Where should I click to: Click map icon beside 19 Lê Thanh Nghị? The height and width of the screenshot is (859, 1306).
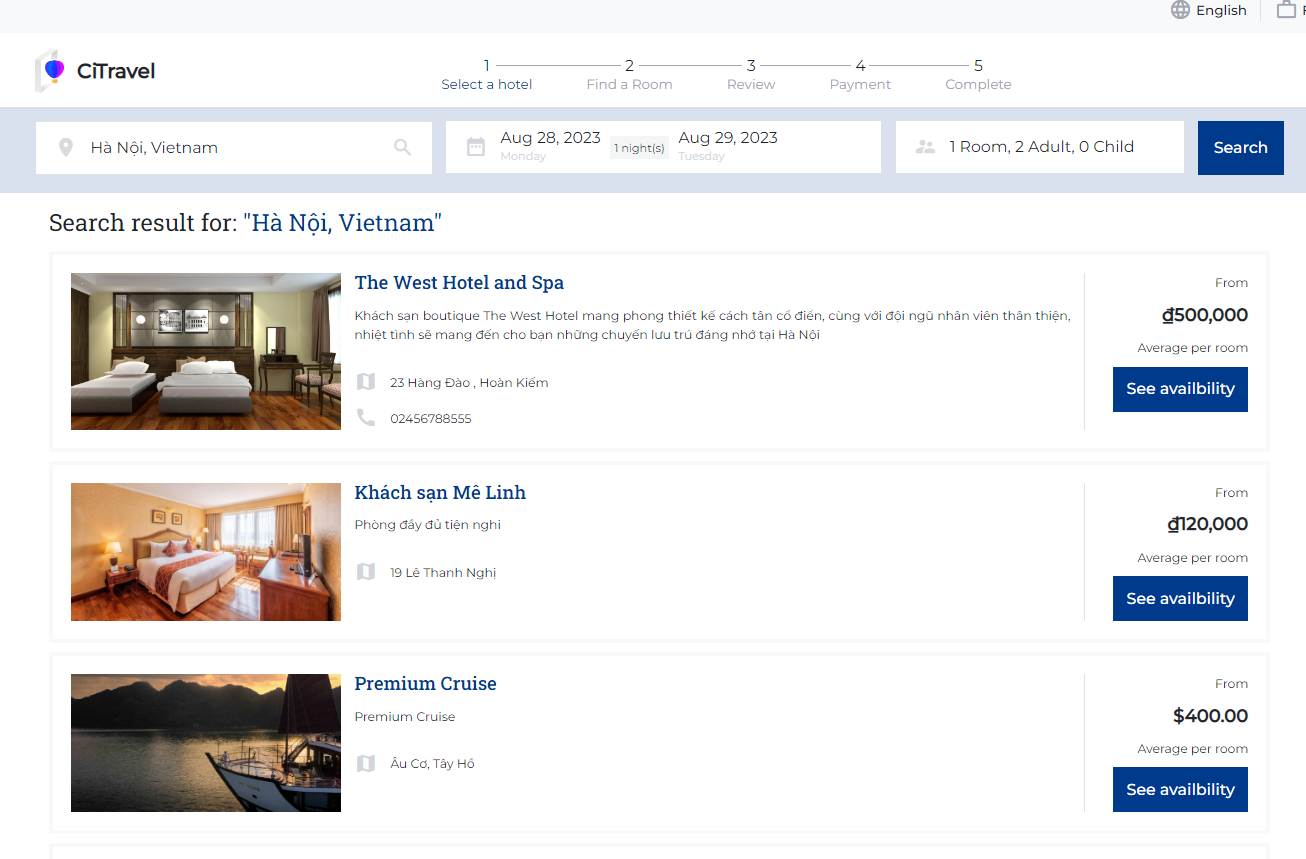[366, 572]
